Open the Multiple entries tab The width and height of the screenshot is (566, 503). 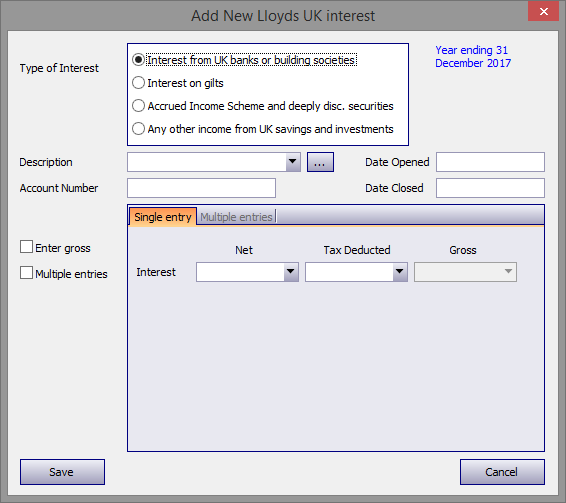(x=236, y=217)
